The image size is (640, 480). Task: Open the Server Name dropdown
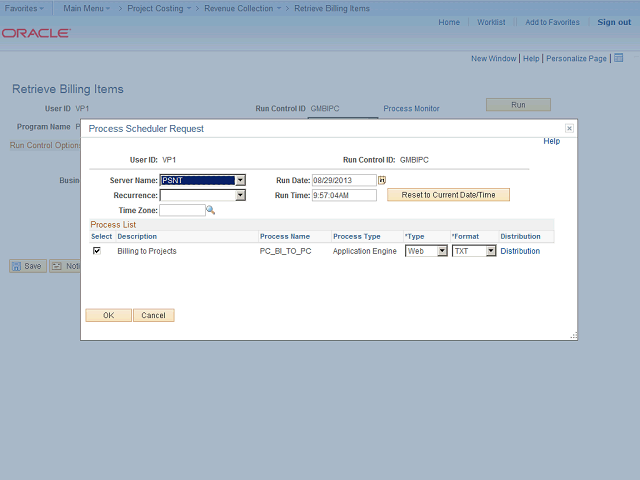(x=240, y=180)
